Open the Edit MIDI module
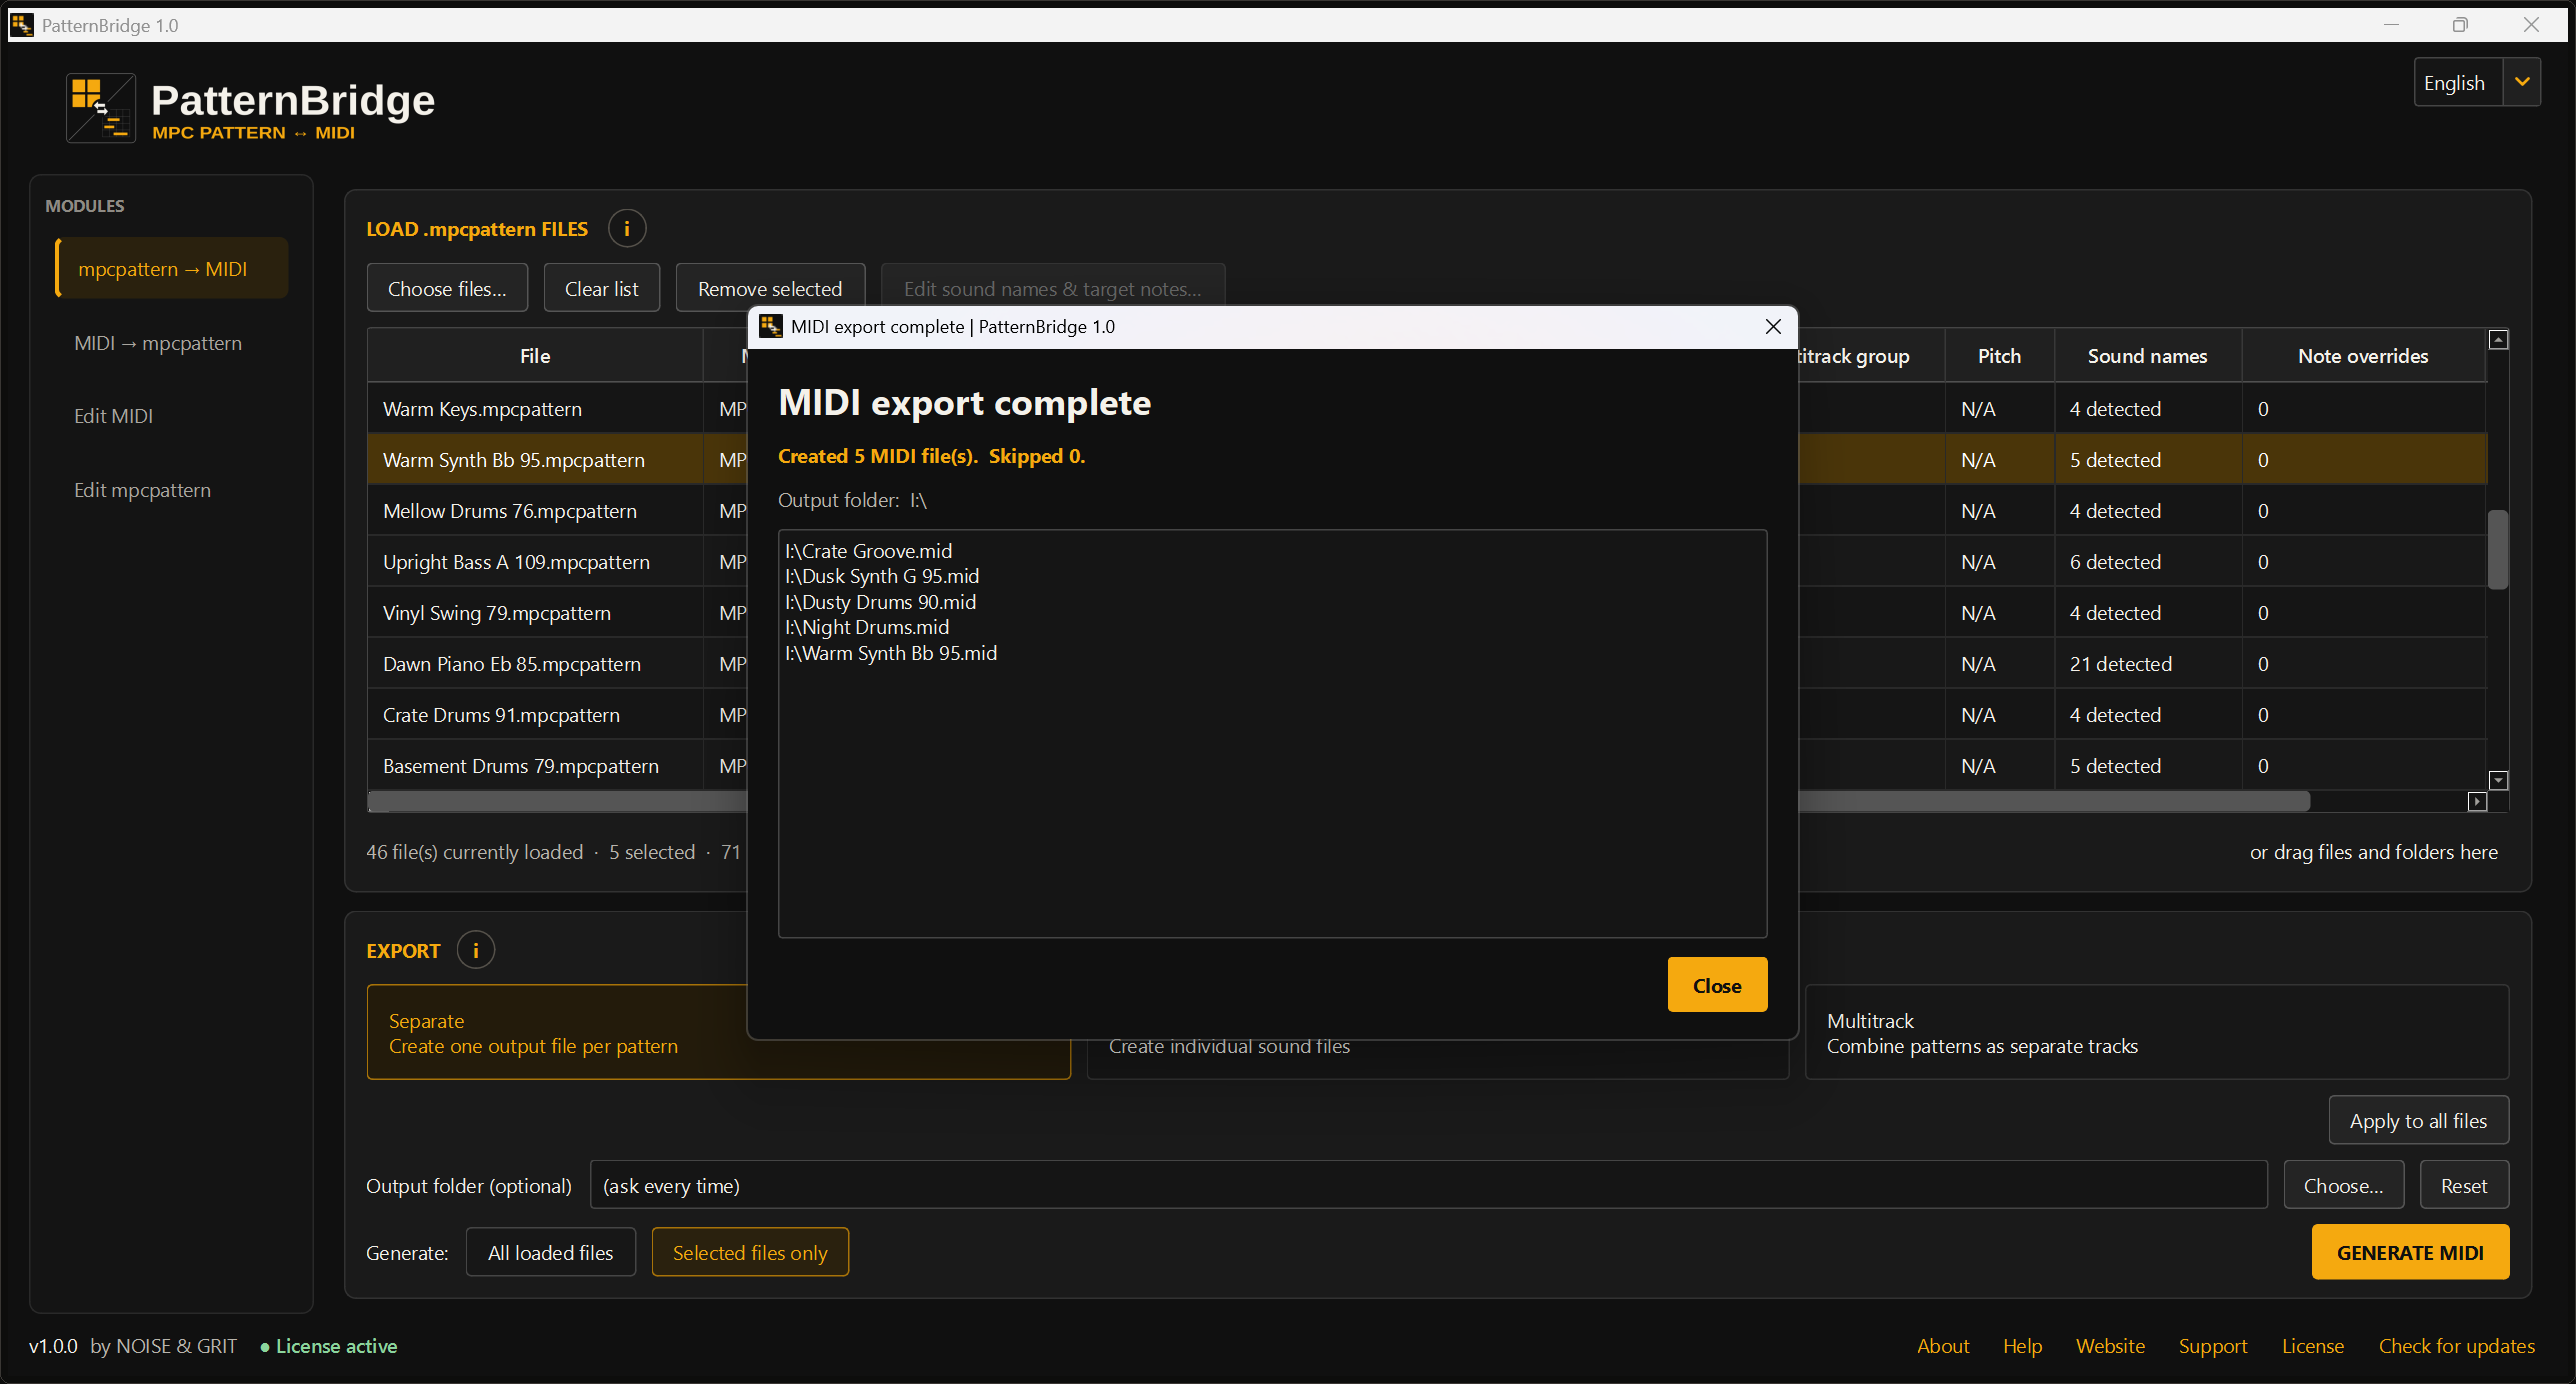The width and height of the screenshot is (2576, 1384). click(x=114, y=416)
